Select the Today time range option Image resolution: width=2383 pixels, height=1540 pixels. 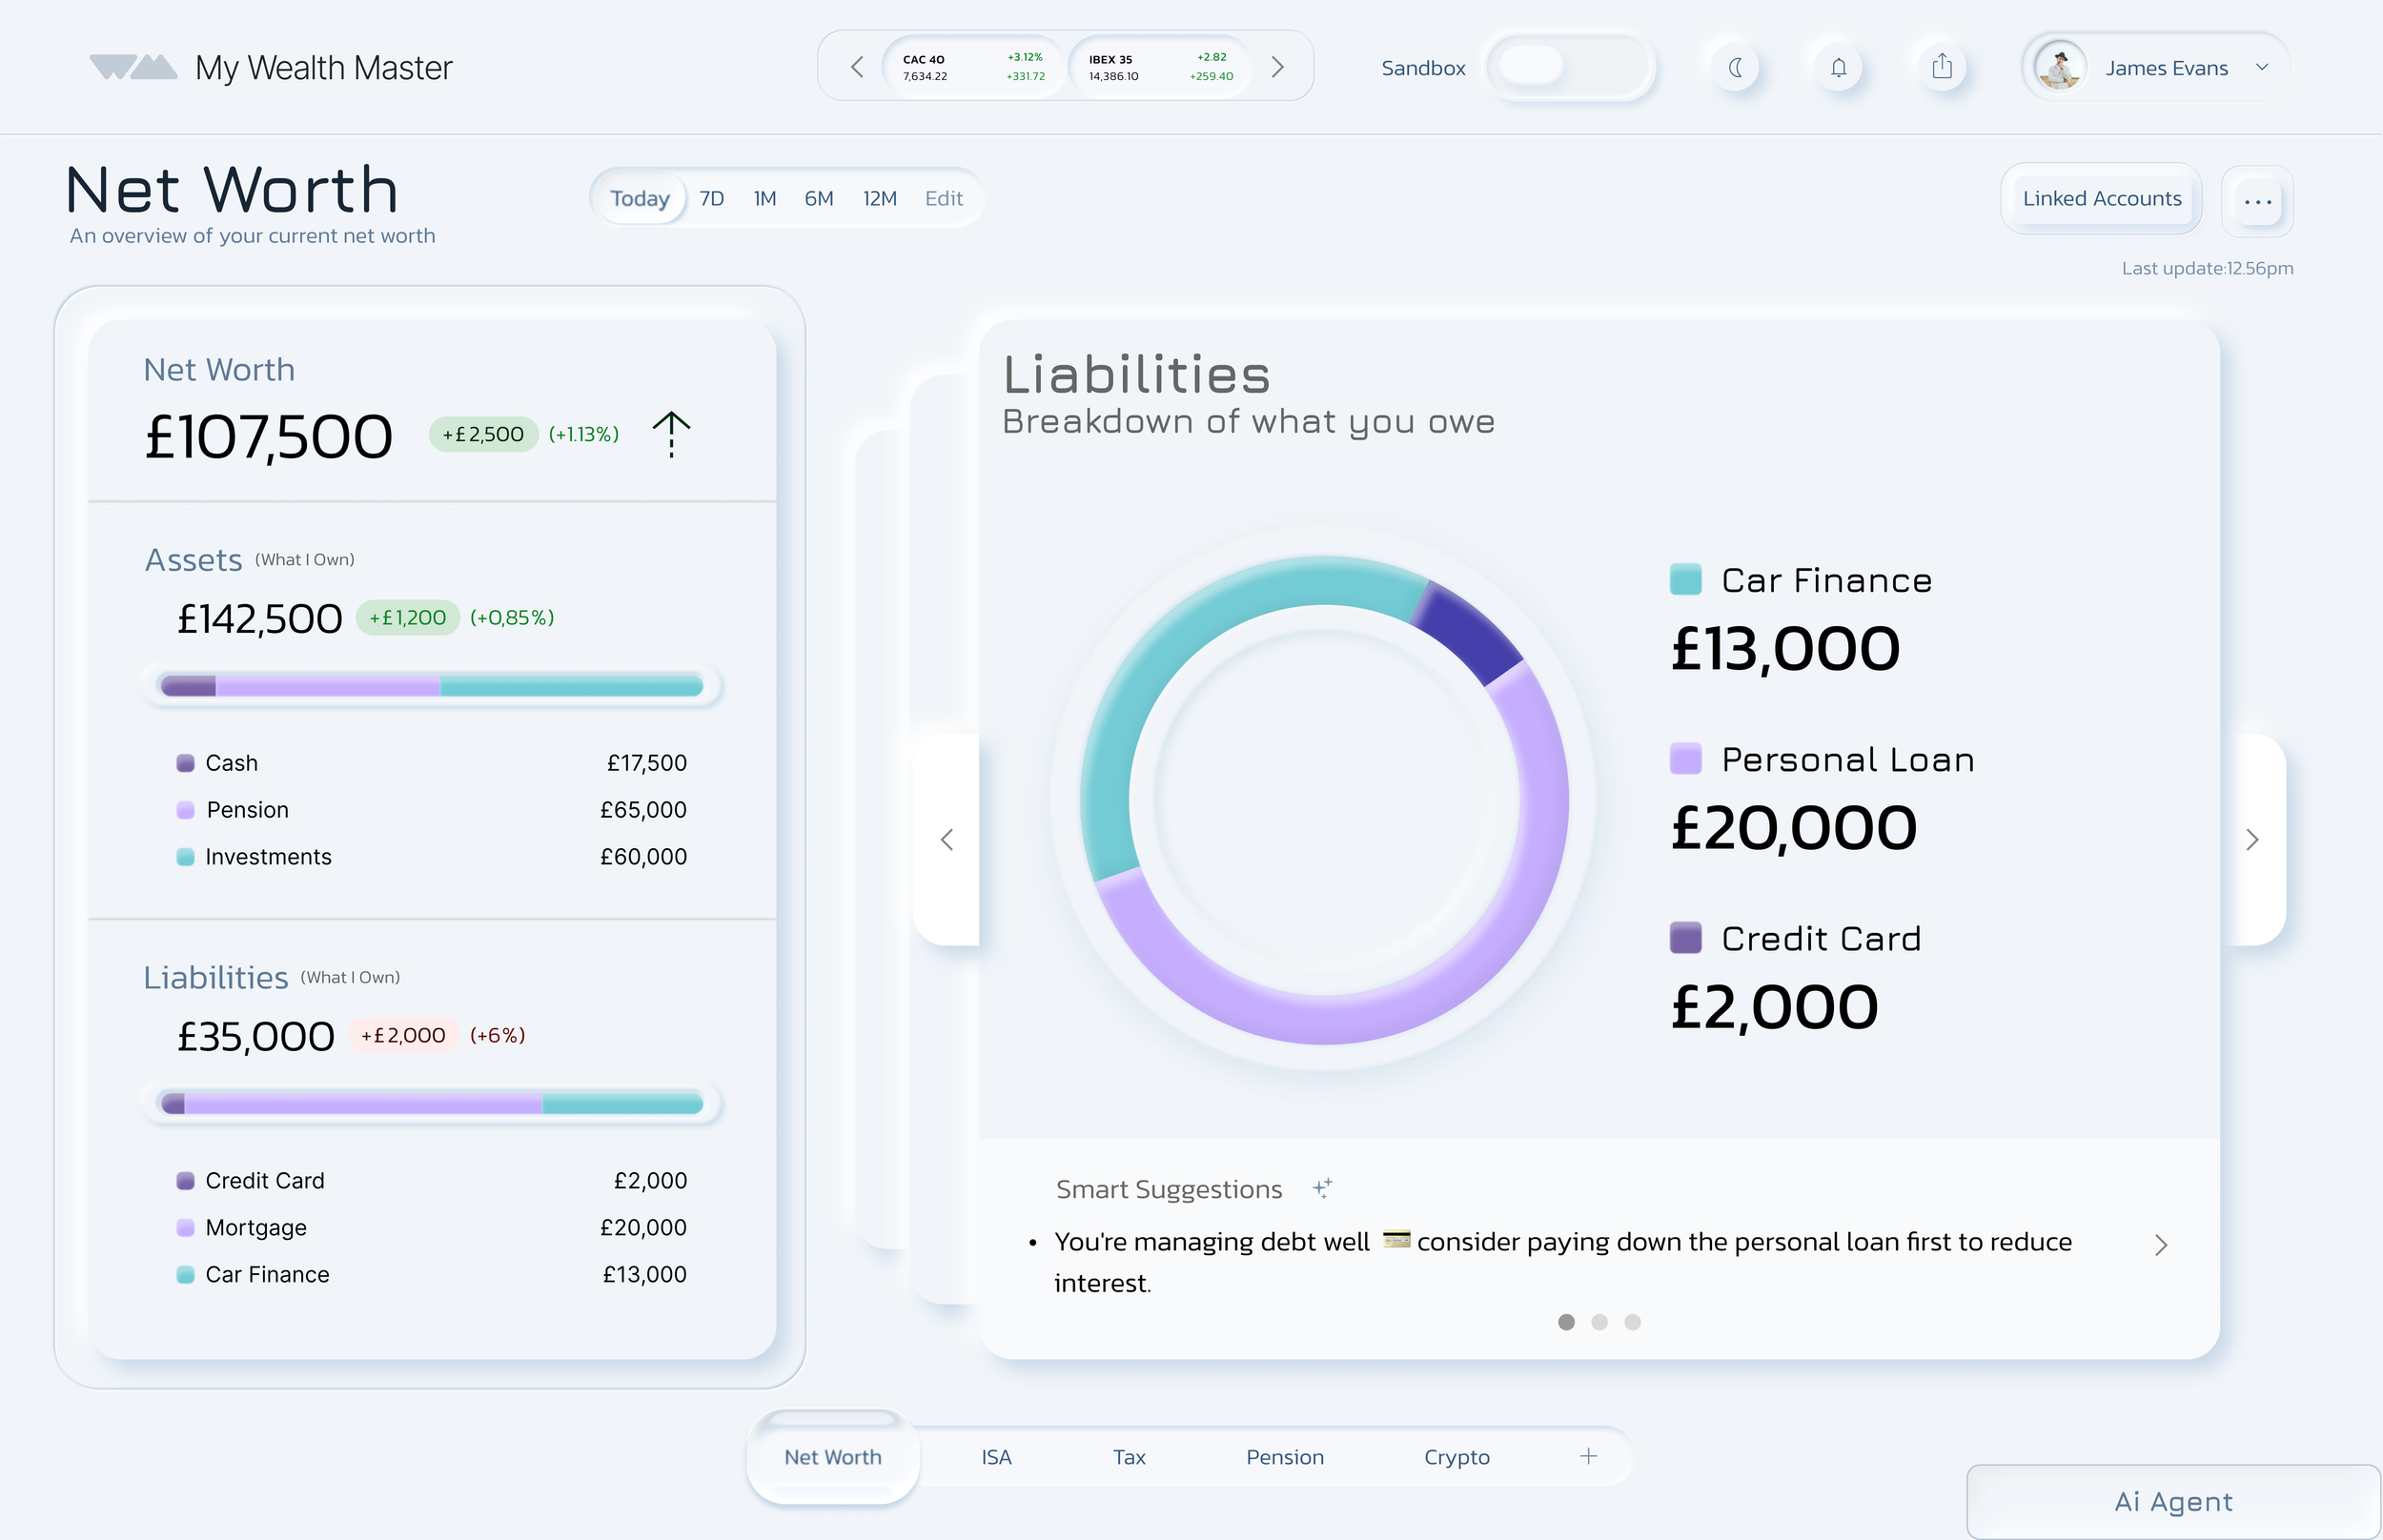(639, 198)
